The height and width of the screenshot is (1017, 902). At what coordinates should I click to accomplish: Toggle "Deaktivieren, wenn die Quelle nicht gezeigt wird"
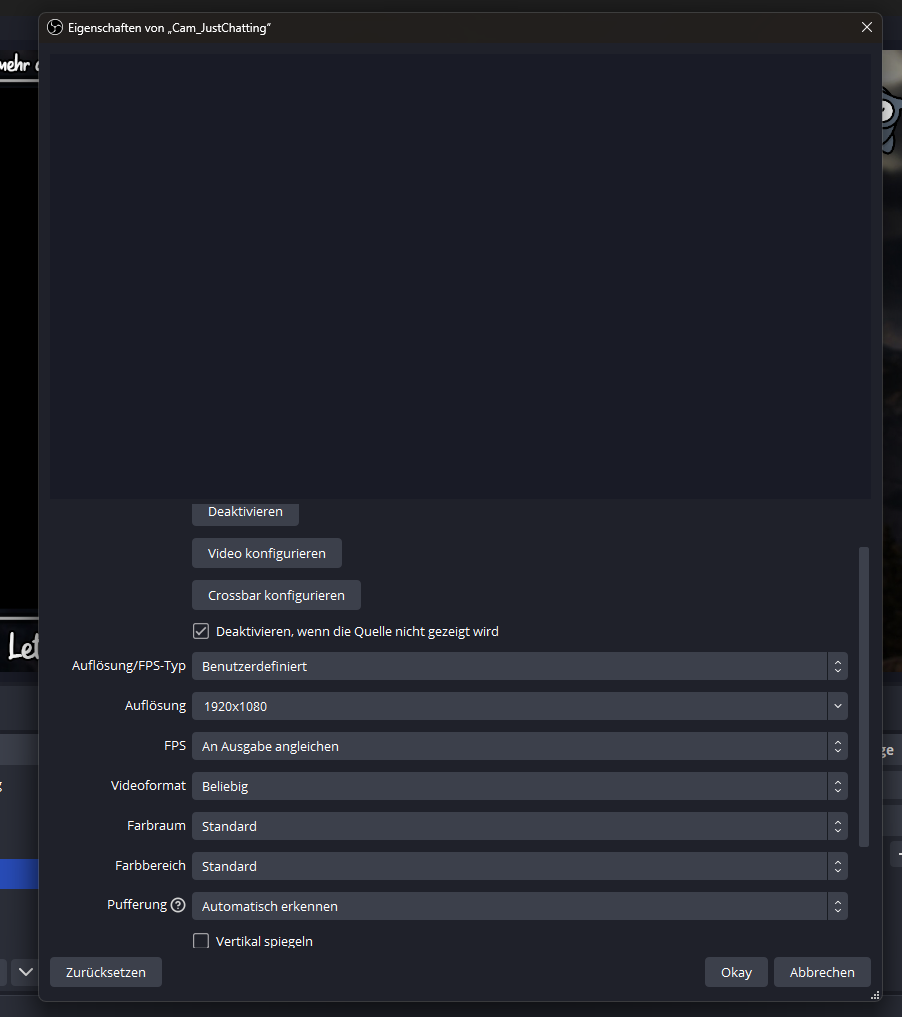(201, 631)
